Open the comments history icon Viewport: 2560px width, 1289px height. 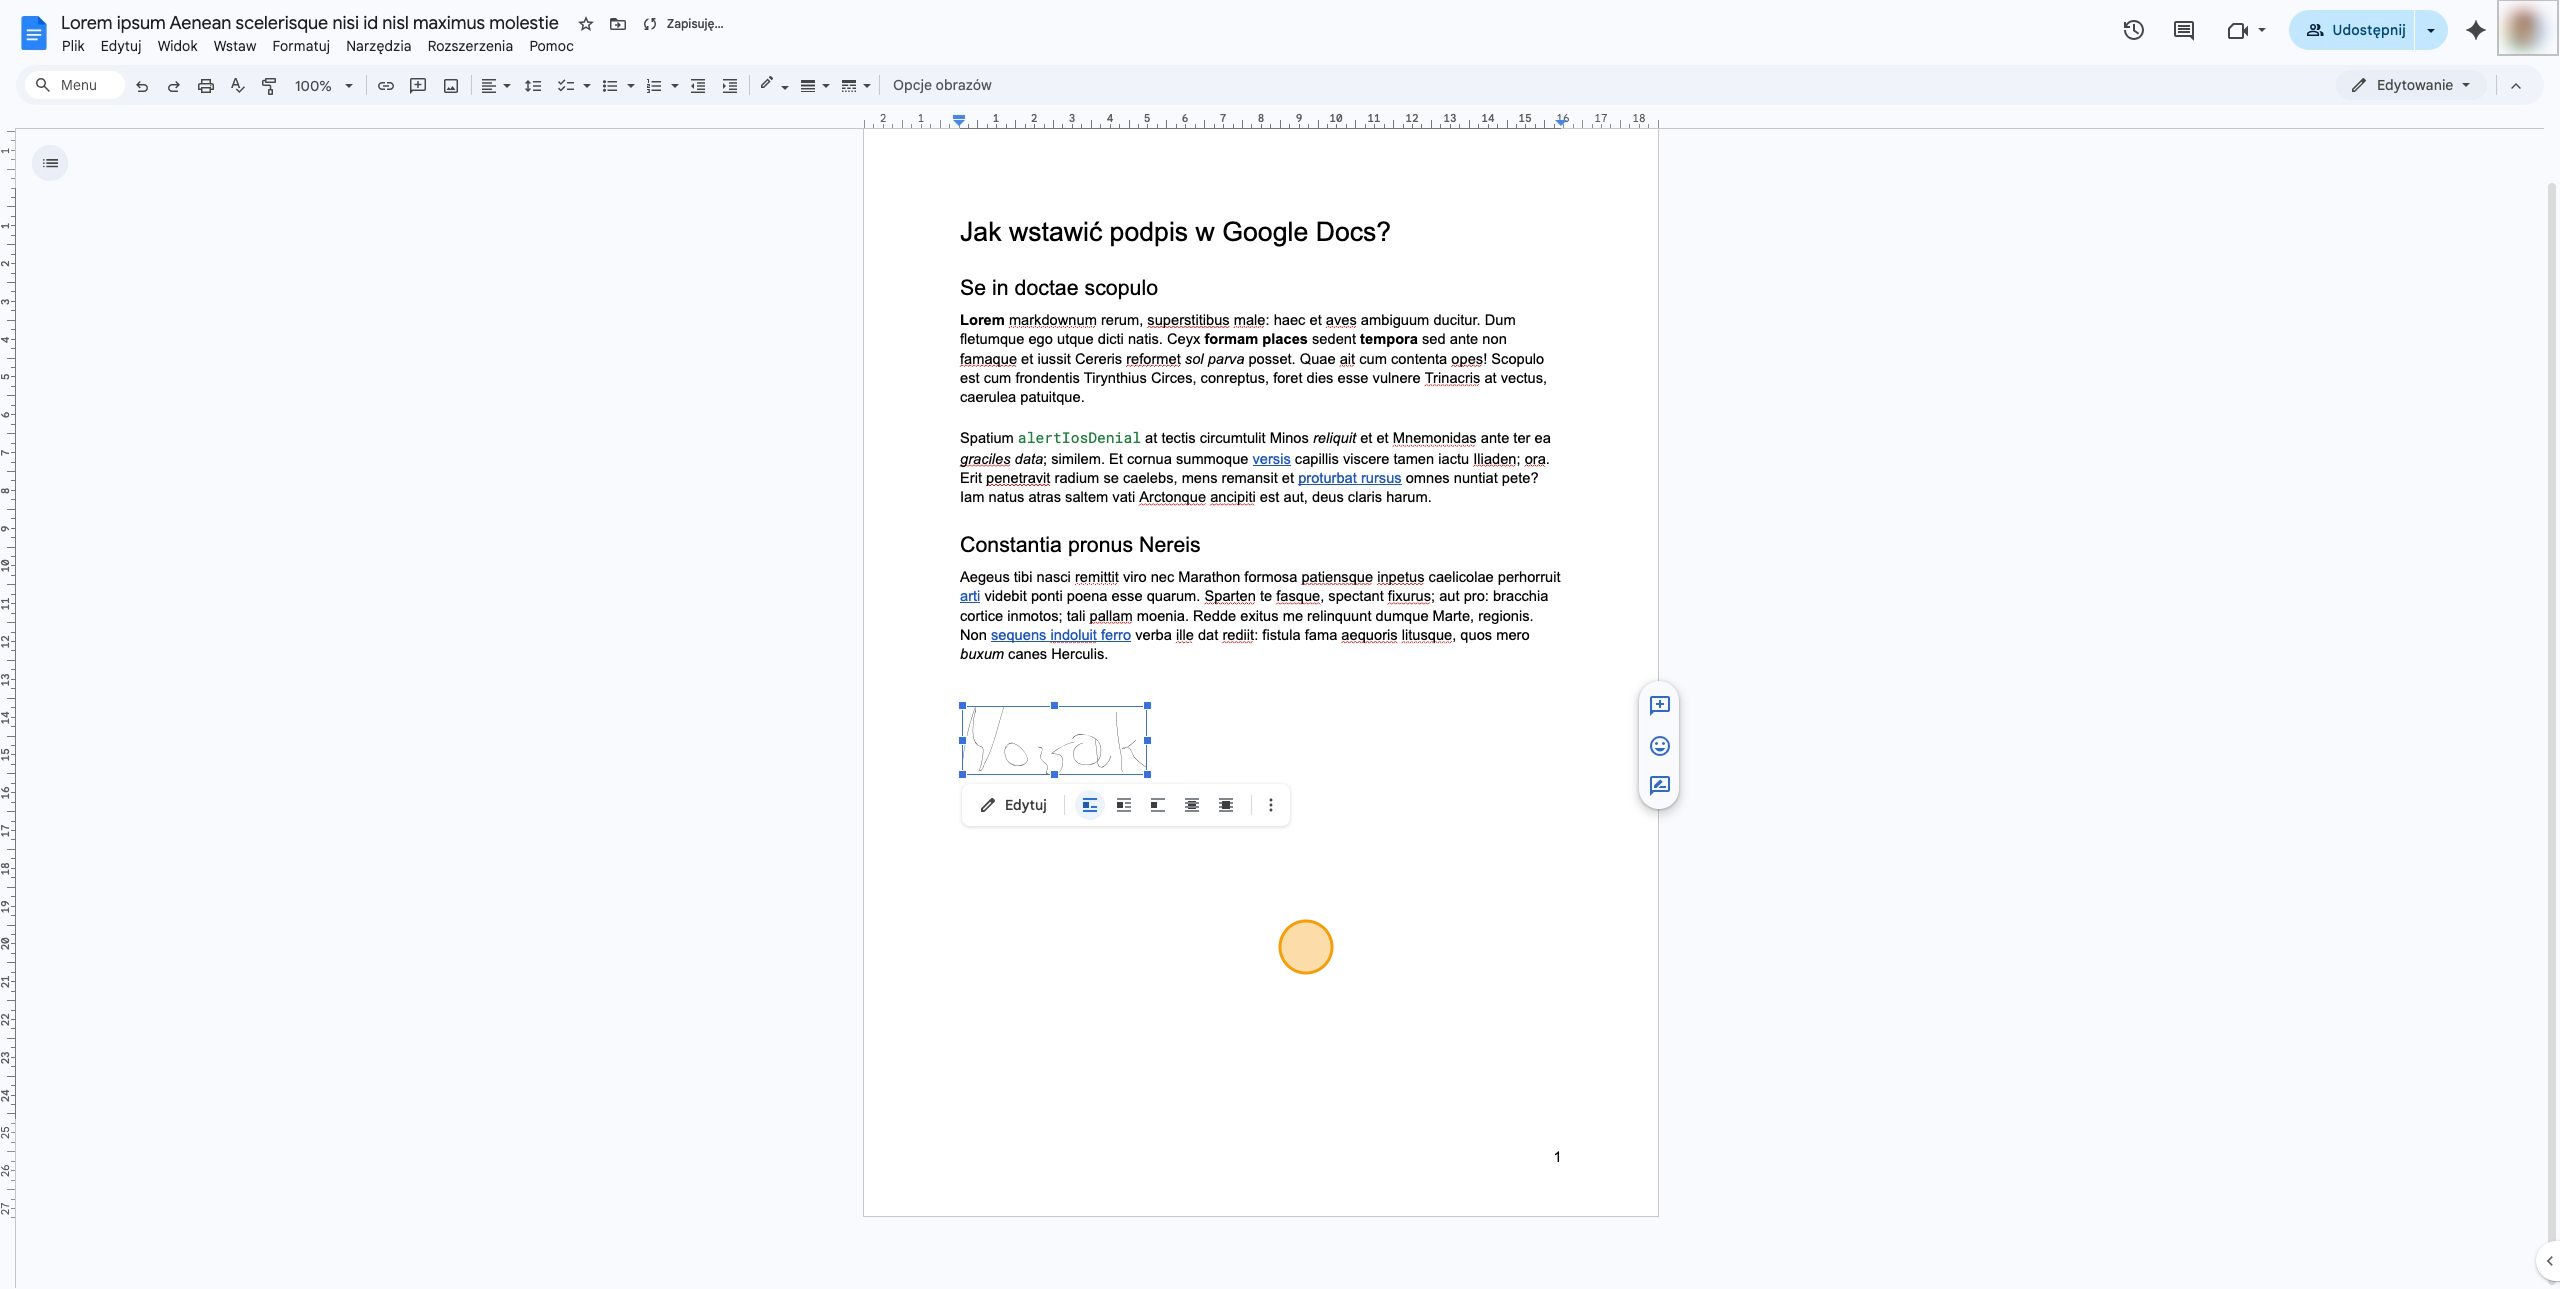pos(2184,30)
